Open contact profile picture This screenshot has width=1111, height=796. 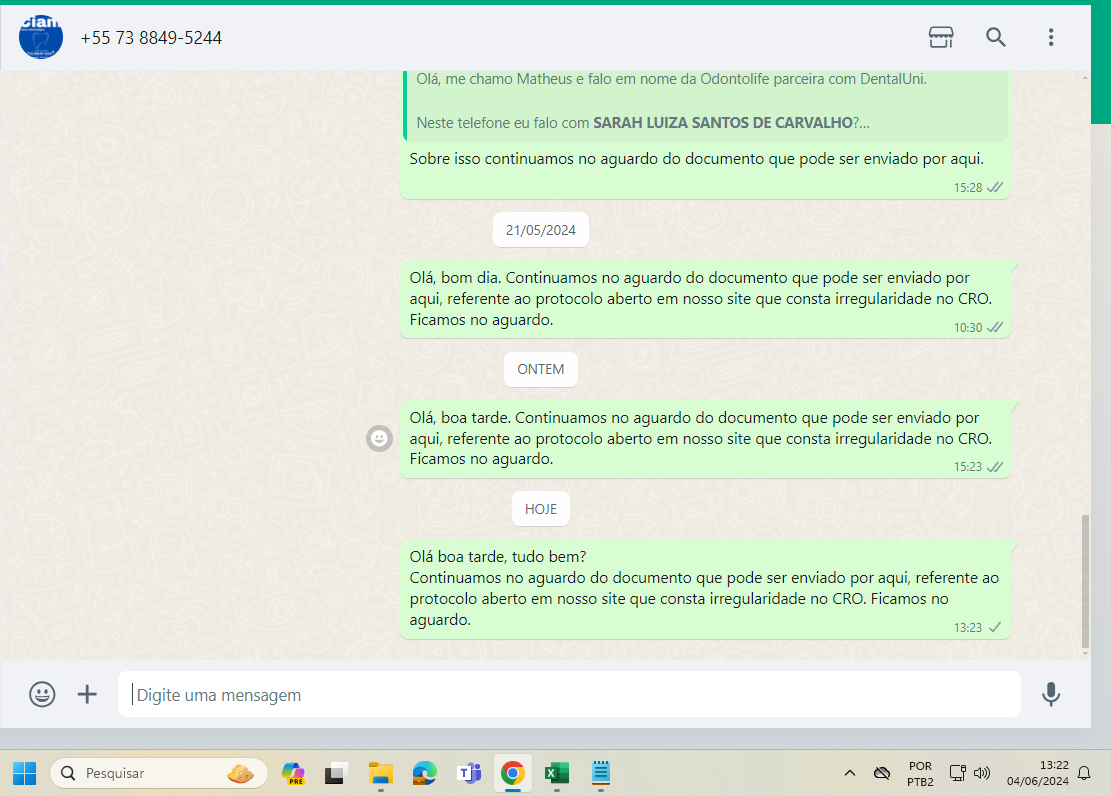click(x=41, y=37)
